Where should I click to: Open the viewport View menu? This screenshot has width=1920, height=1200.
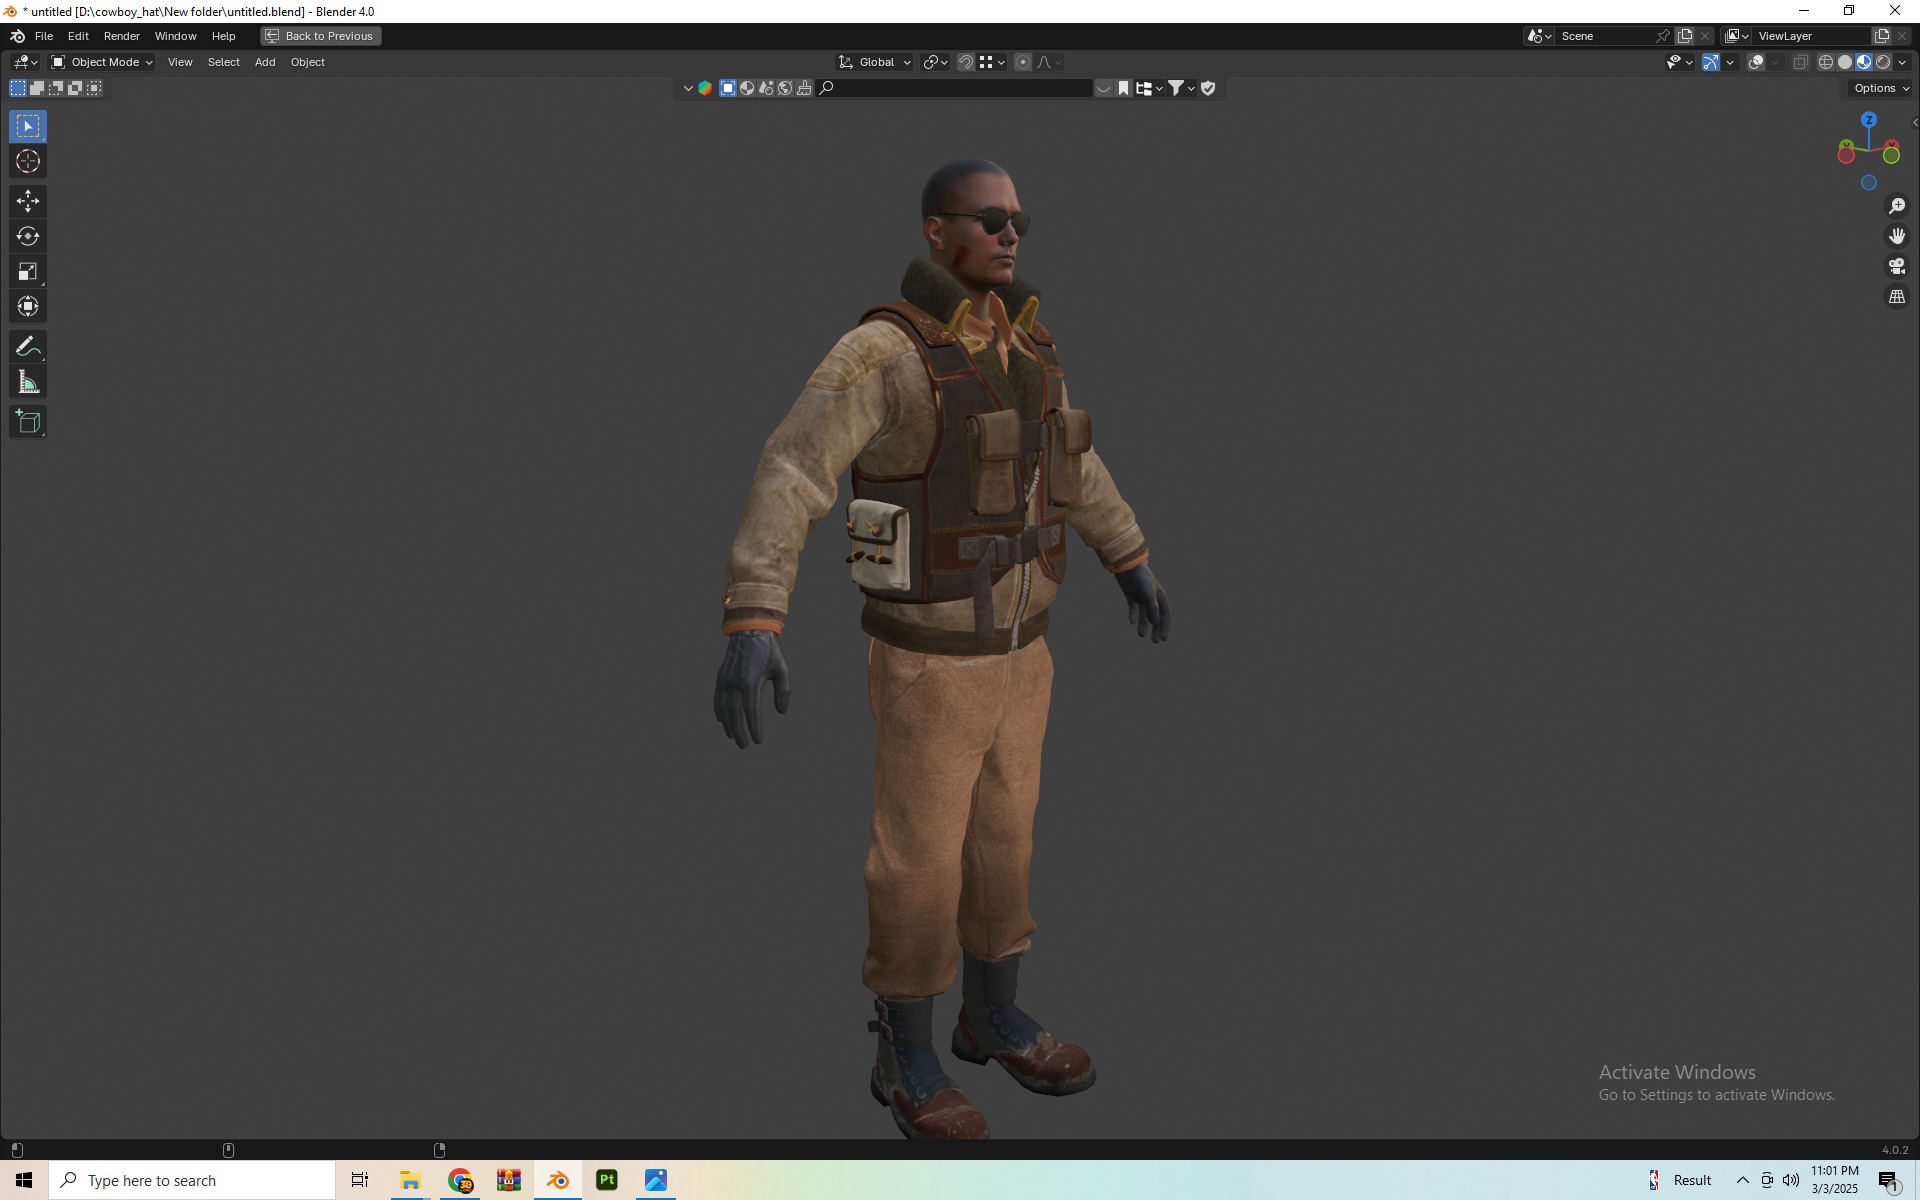(x=180, y=62)
